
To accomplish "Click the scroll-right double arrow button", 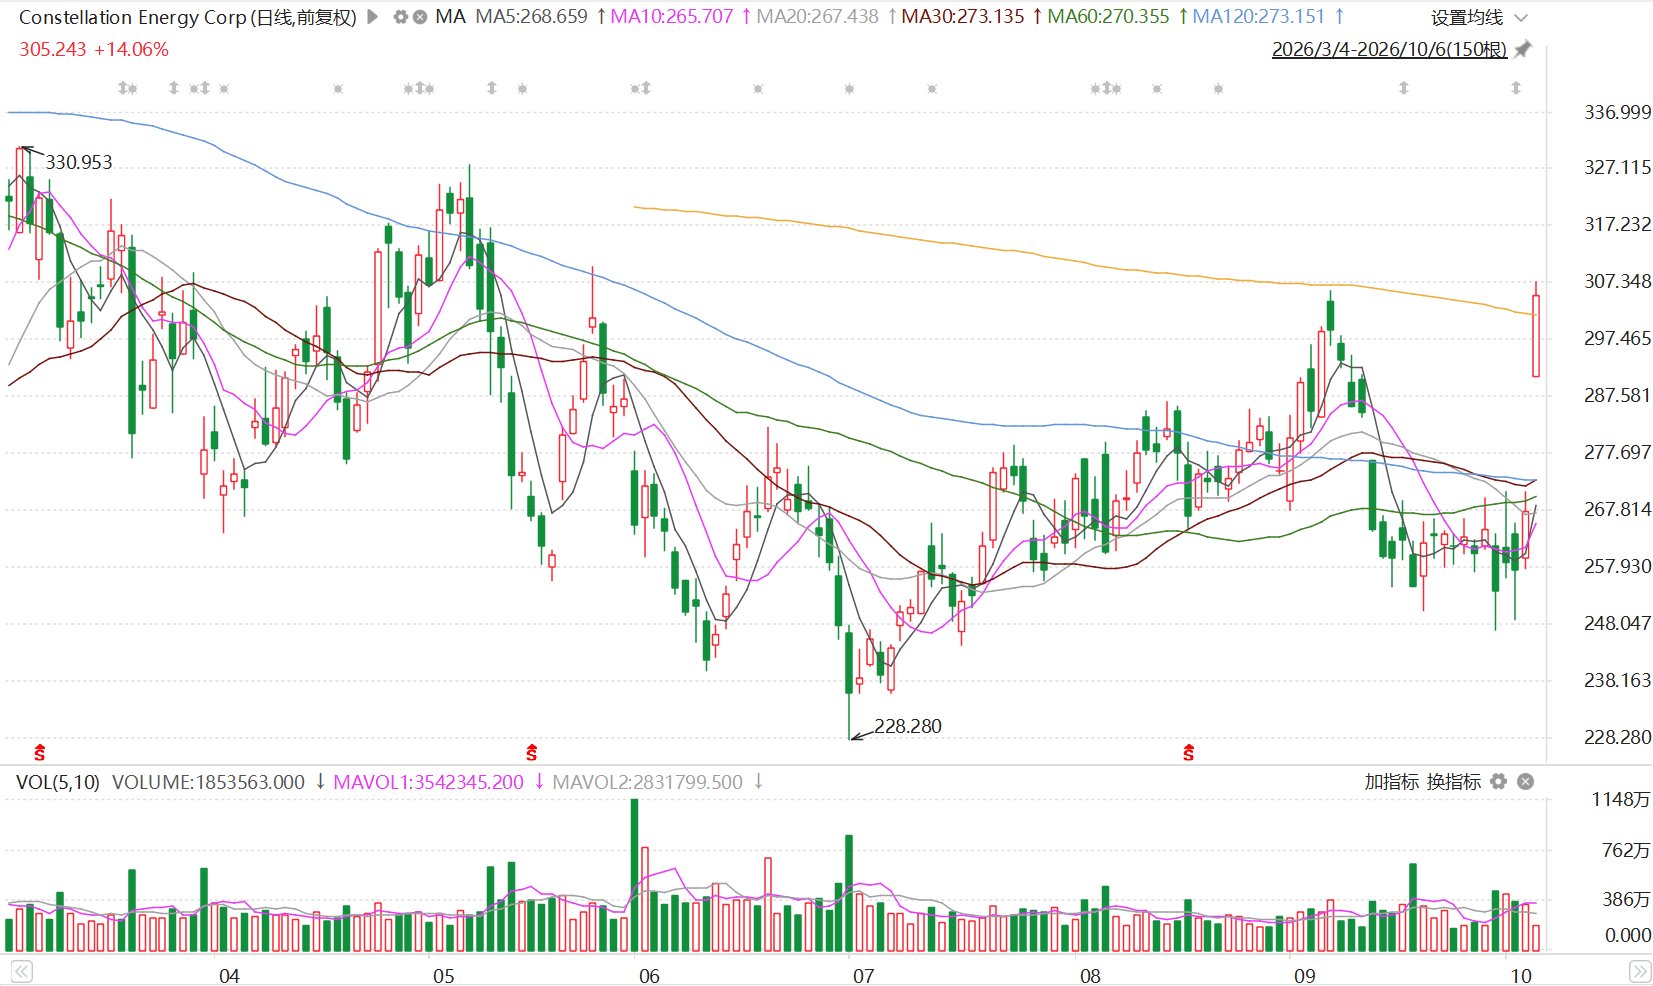I will tap(1640, 971).
